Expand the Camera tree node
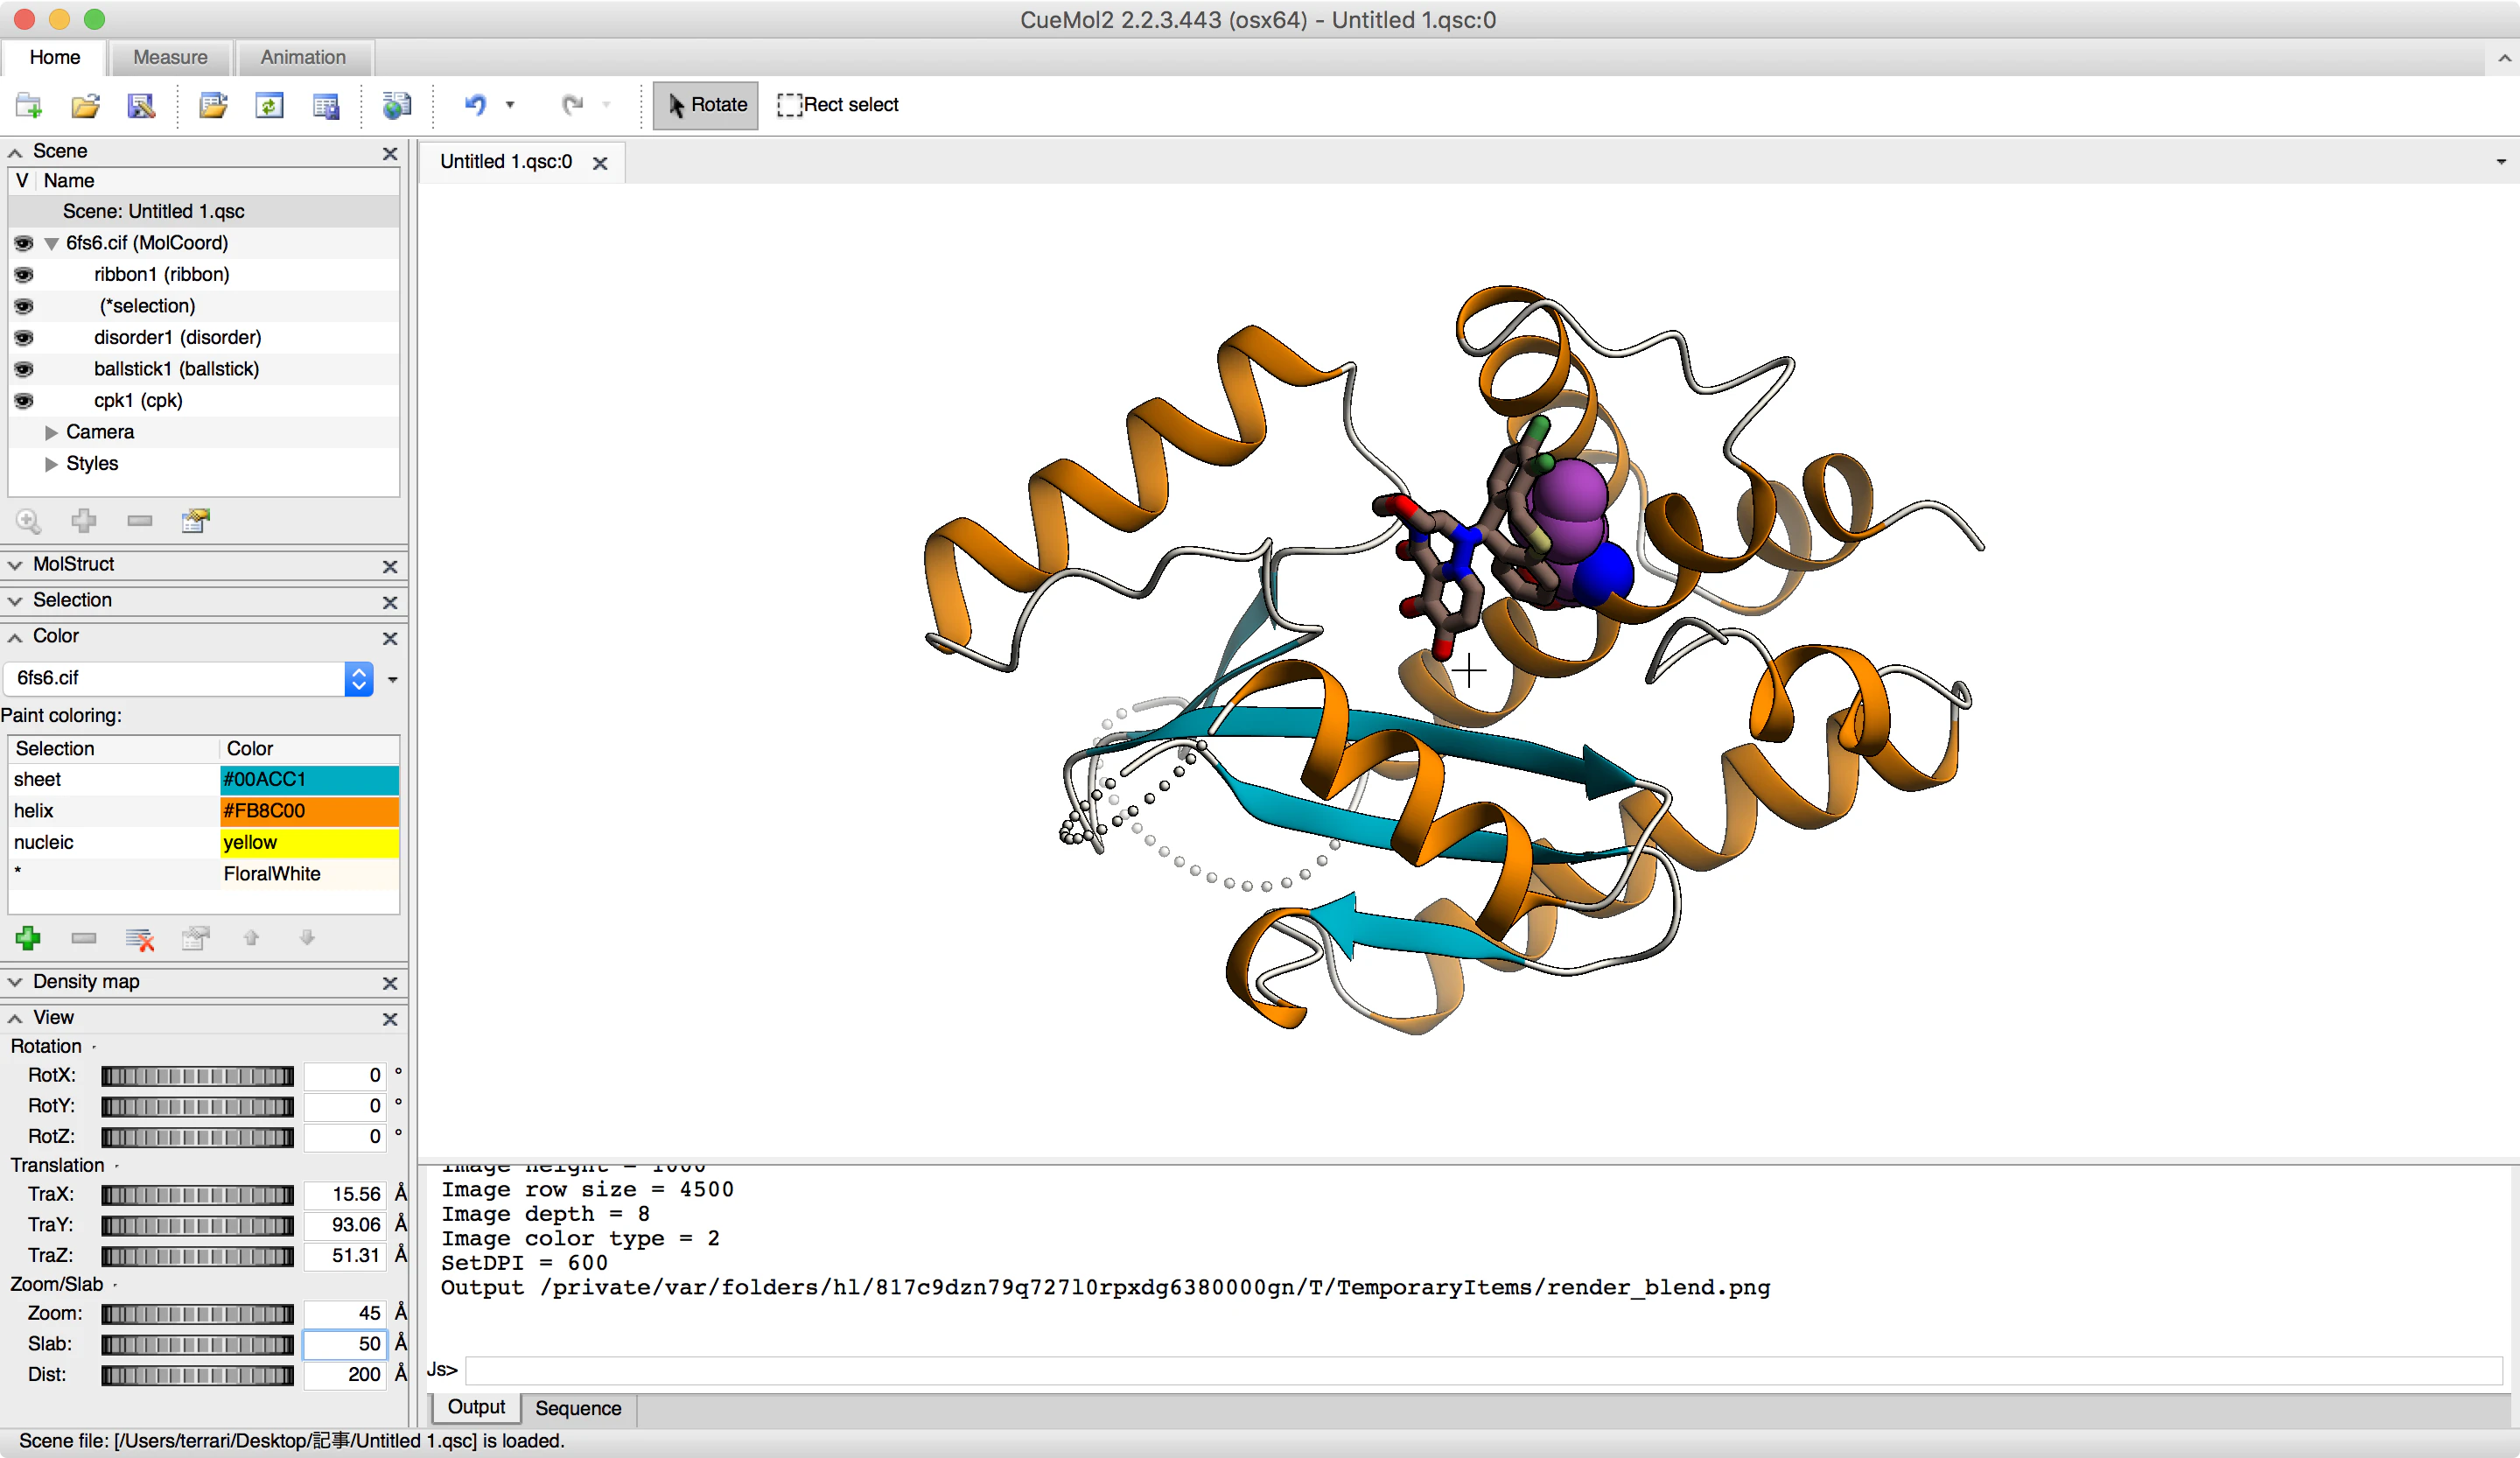Image resolution: width=2520 pixels, height=1458 pixels. tap(51, 432)
